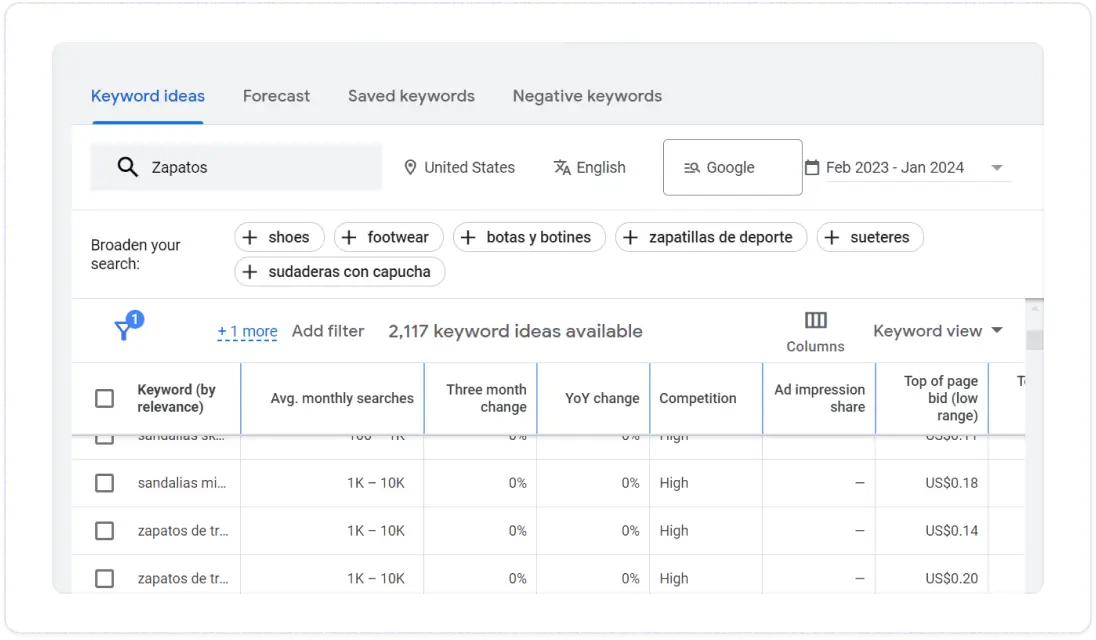Image resolution: width=1096 pixels, height=640 pixels.
Task: Expand the Feb 2023 - Jan 2024 date dropdown
Action: (x=997, y=167)
